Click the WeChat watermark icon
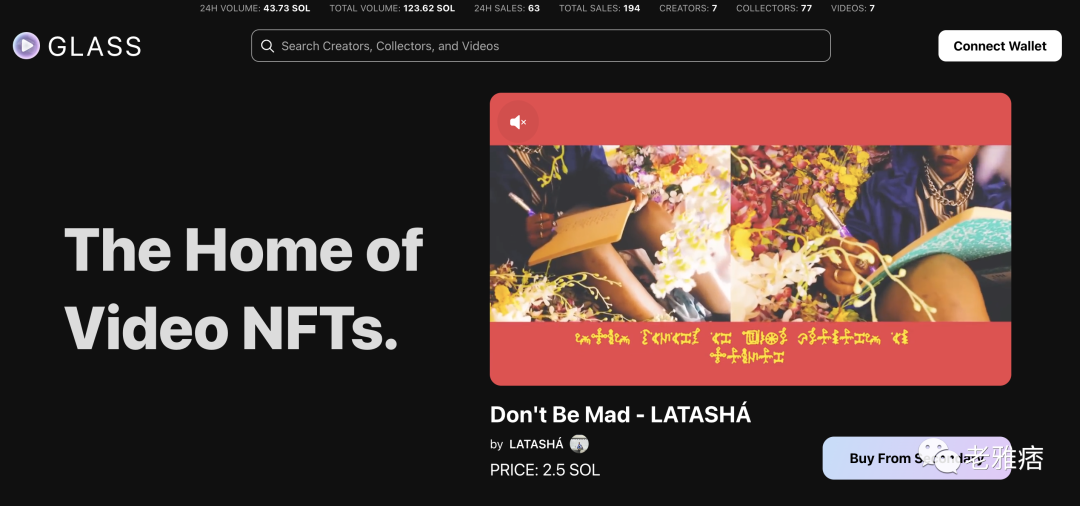This screenshot has height=506, width=1080. (949, 456)
